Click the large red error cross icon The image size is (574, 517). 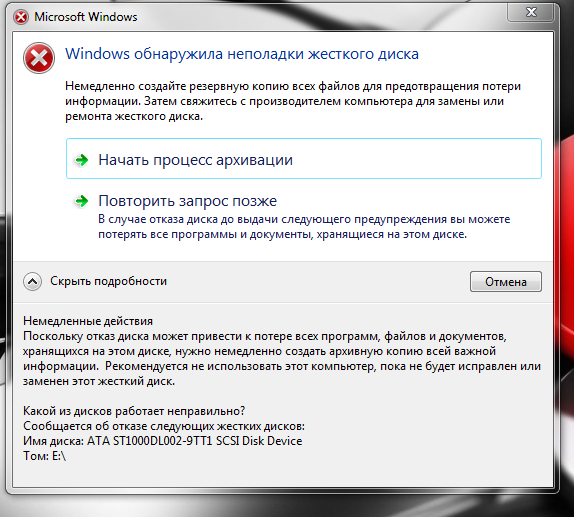point(39,58)
